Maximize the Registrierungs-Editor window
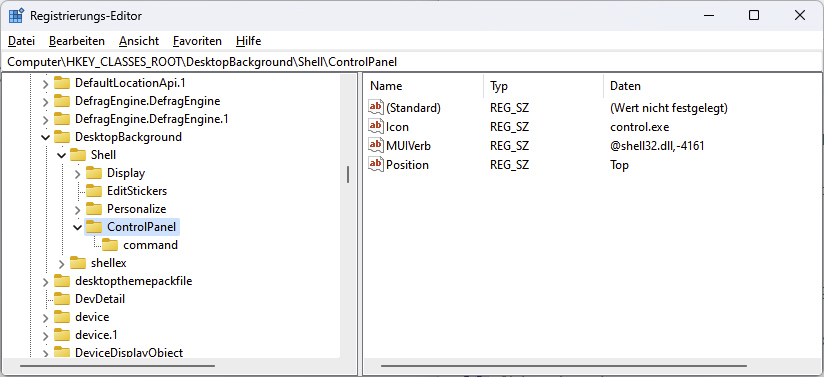 [754, 16]
